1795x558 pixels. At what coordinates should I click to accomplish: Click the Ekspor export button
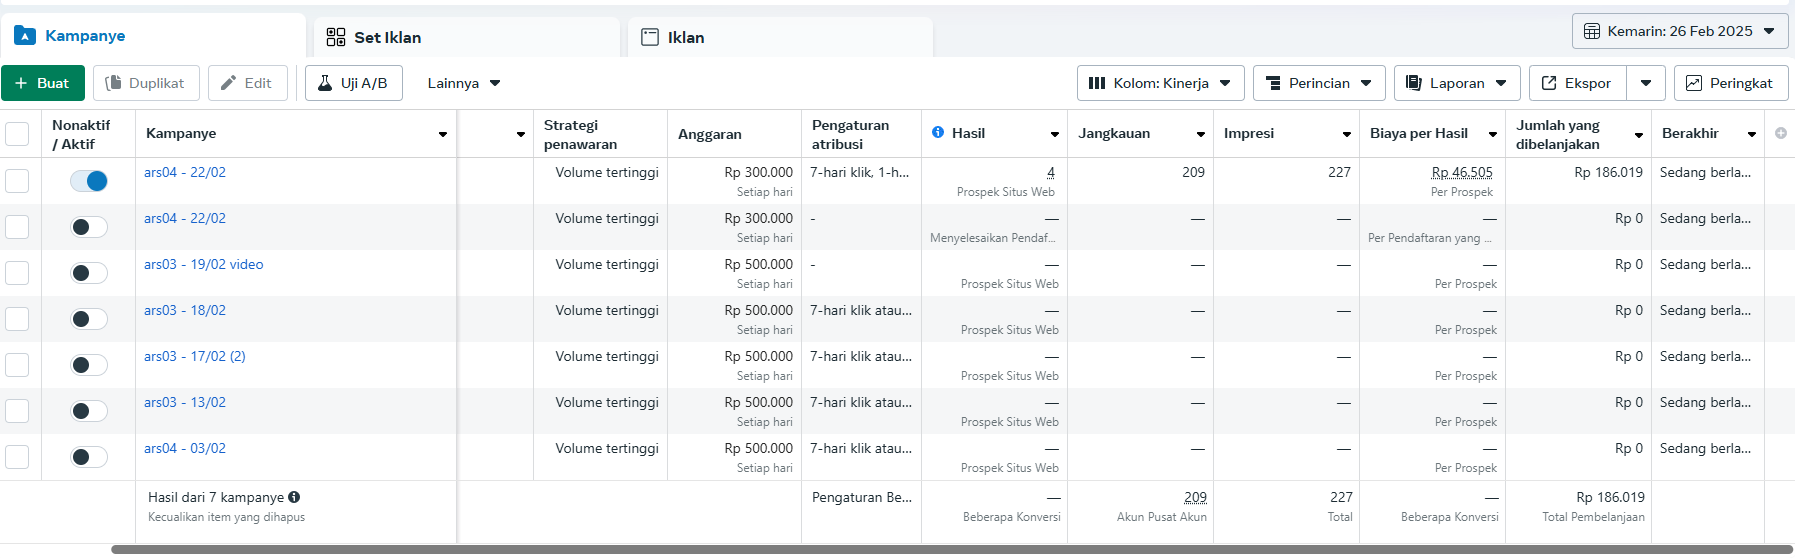[x=1577, y=83]
